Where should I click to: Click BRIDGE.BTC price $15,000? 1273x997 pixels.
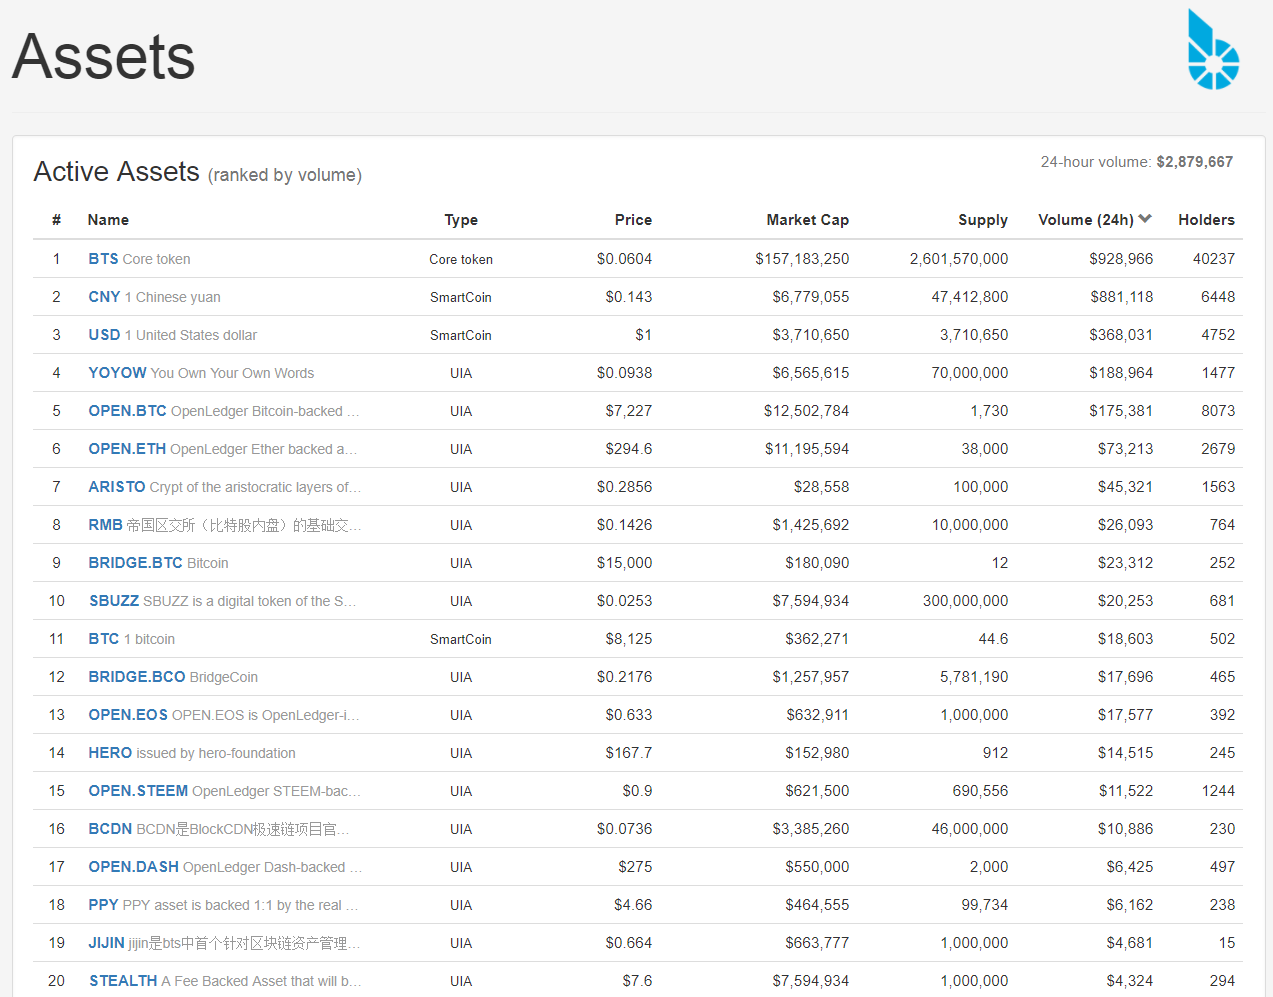[x=625, y=563]
